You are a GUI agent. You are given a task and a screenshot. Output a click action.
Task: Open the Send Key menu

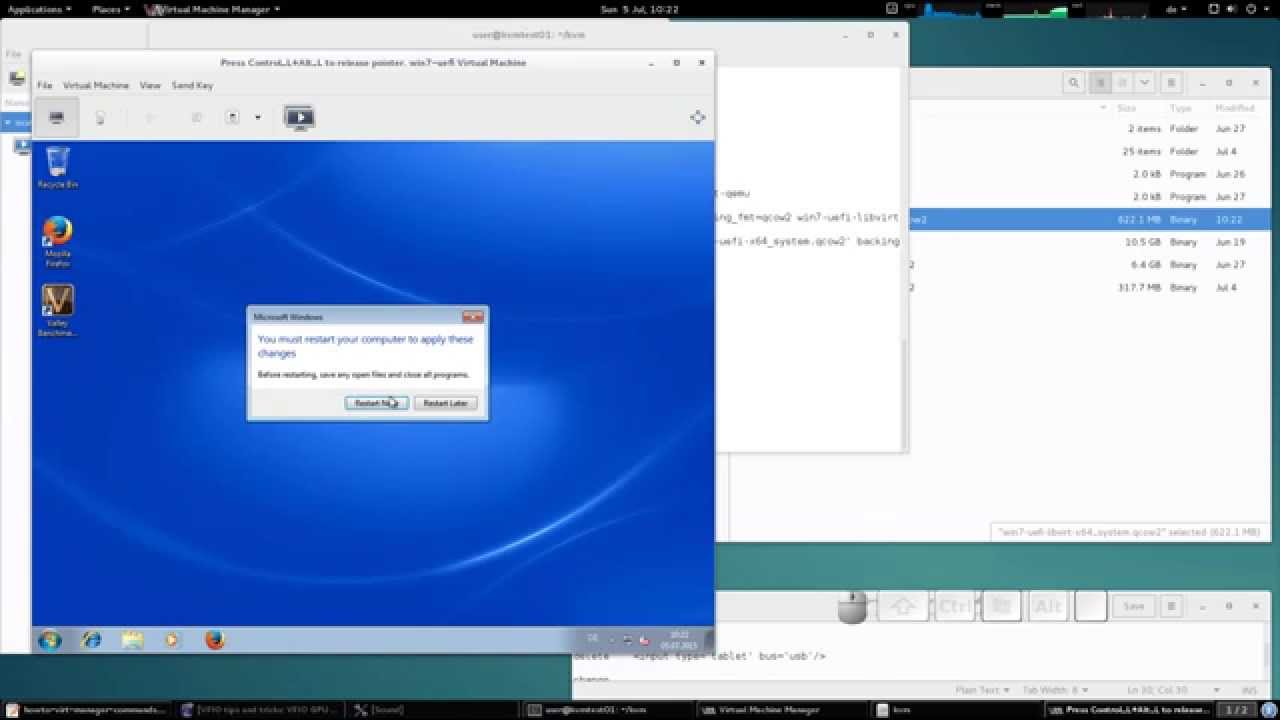(x=192, y=86)
